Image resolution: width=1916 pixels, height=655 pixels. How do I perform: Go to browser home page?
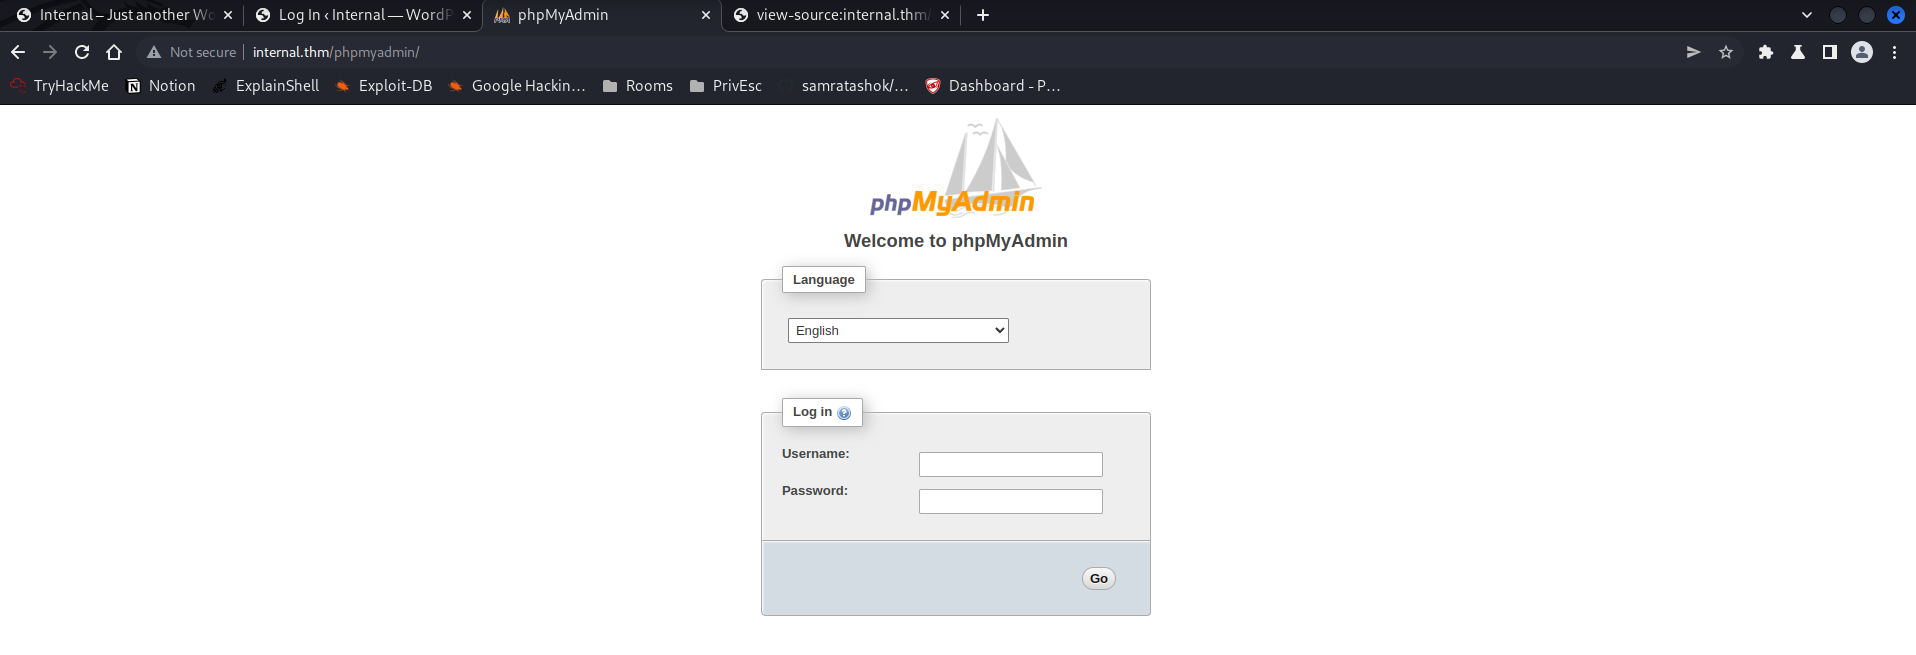(114, 52)
